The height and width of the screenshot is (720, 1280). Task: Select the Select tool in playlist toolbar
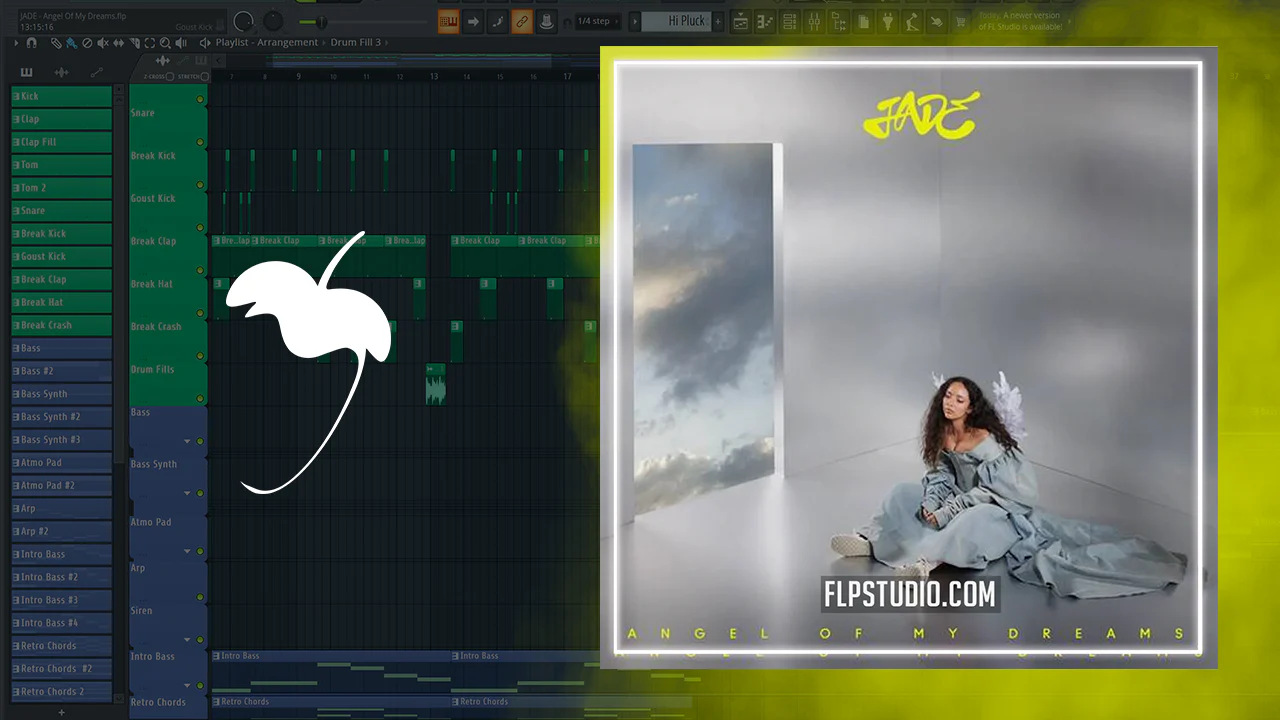pyautogui.click(x=150, y=43)
